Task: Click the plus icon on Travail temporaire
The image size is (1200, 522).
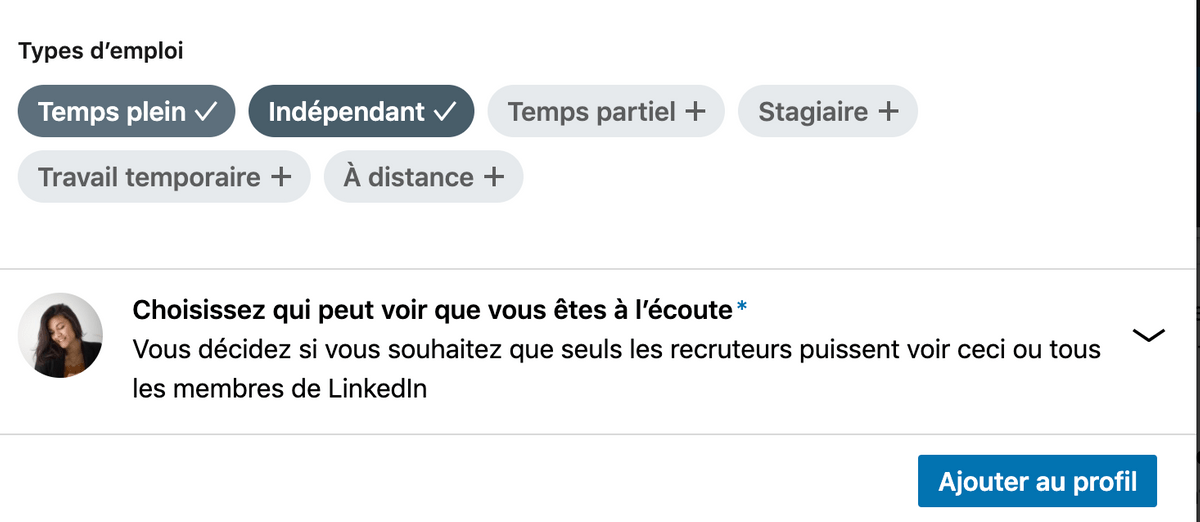Action: click(x=282, y=178)
